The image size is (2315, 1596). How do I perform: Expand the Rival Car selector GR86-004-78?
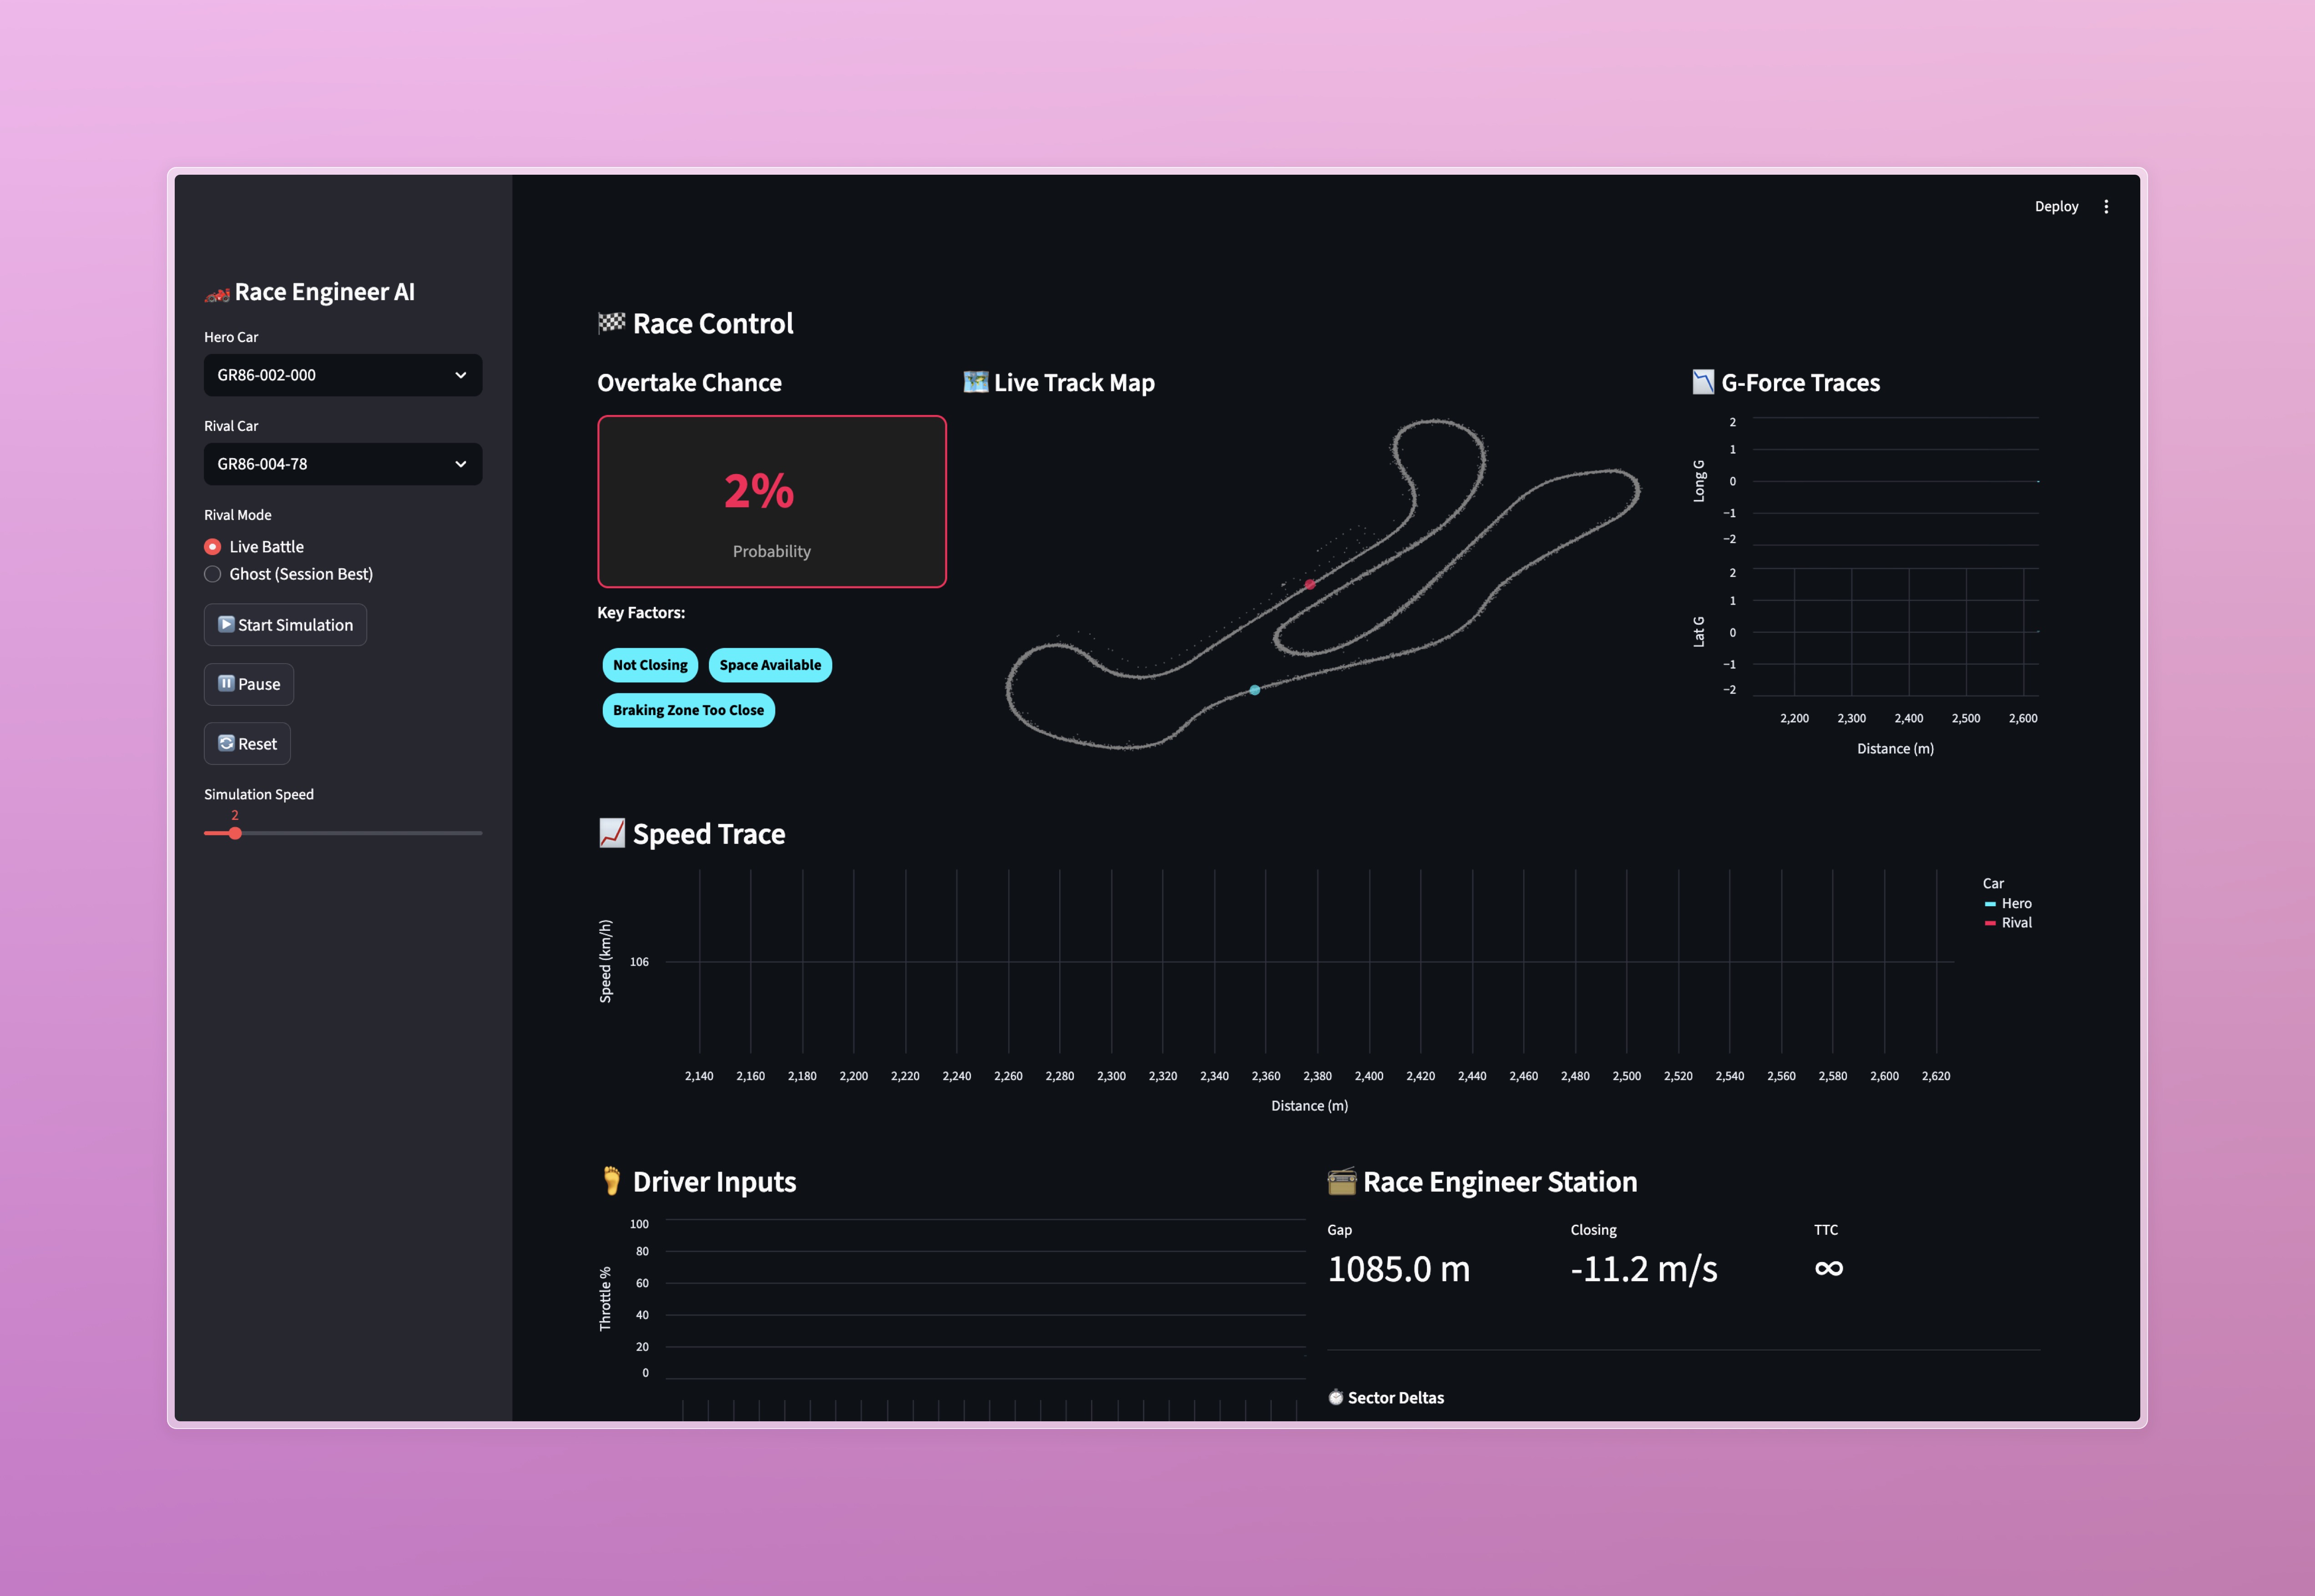click(x=342, y=464)
